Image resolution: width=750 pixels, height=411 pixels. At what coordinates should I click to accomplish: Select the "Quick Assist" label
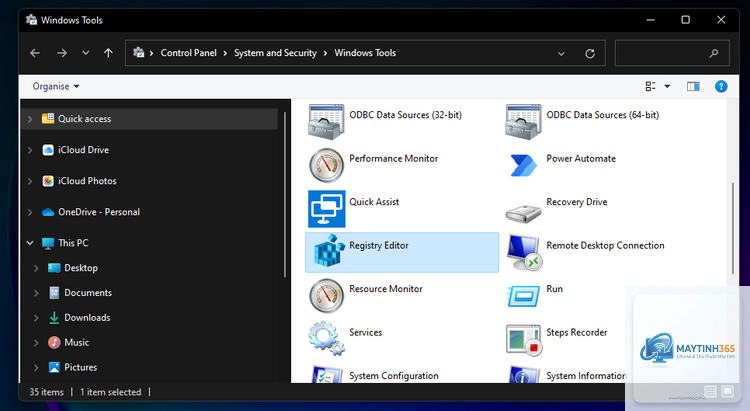(374, 202)
